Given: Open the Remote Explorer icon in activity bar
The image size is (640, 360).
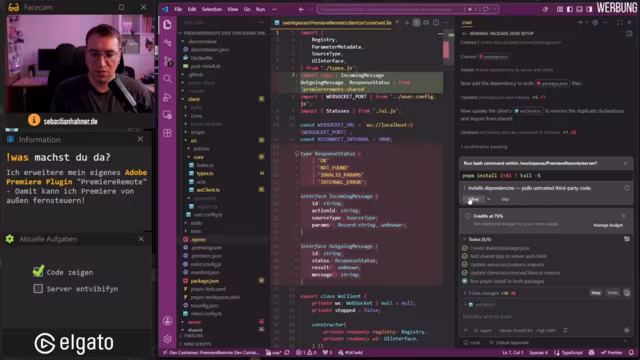Looking at the screenshot, I should coord(167,115).
